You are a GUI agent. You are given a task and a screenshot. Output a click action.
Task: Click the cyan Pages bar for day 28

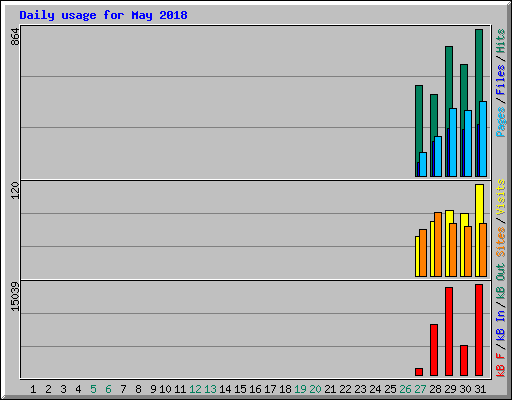[x=438, y=156]
